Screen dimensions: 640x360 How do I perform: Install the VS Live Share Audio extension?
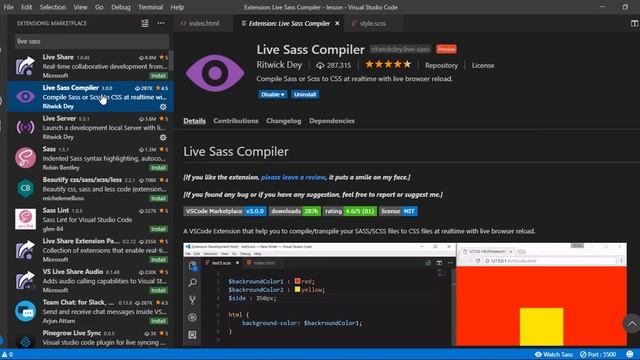[158, 290]
